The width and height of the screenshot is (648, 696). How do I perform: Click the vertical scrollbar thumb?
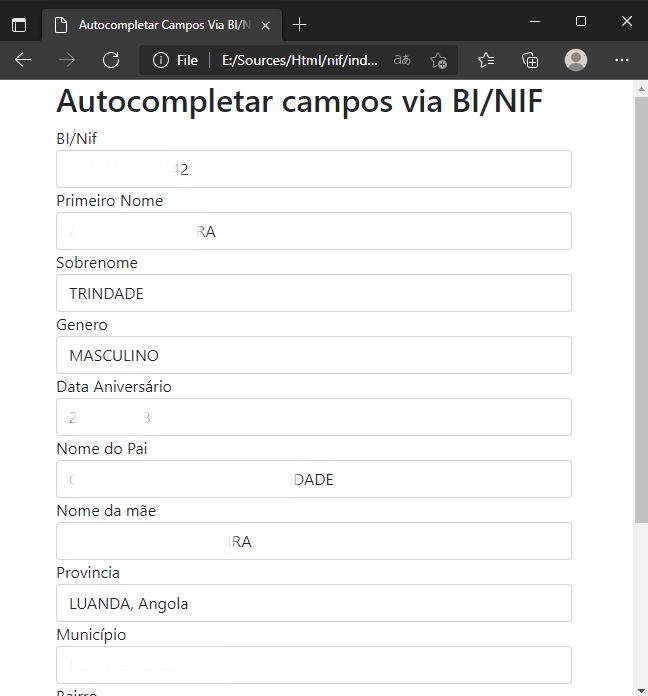click(x=641, y=310)
